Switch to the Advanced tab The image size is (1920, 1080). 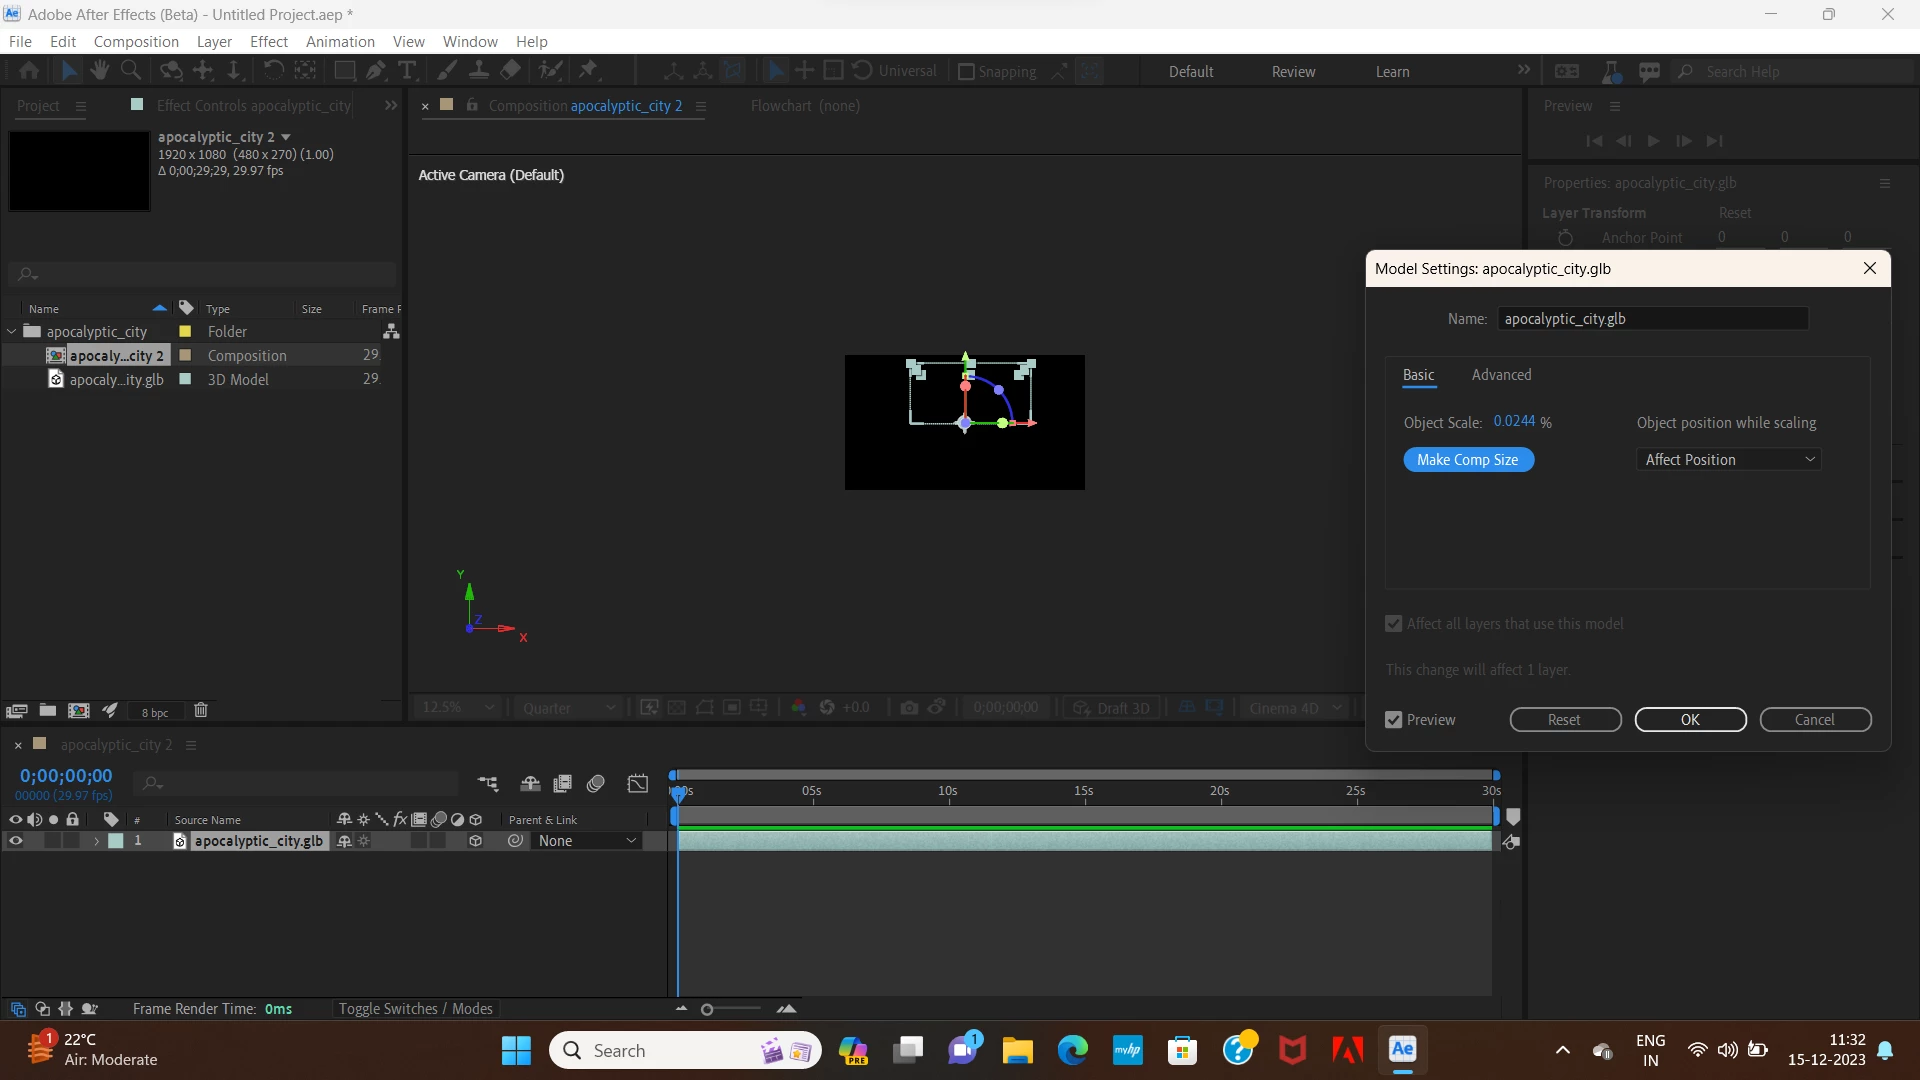[1501, 375]
